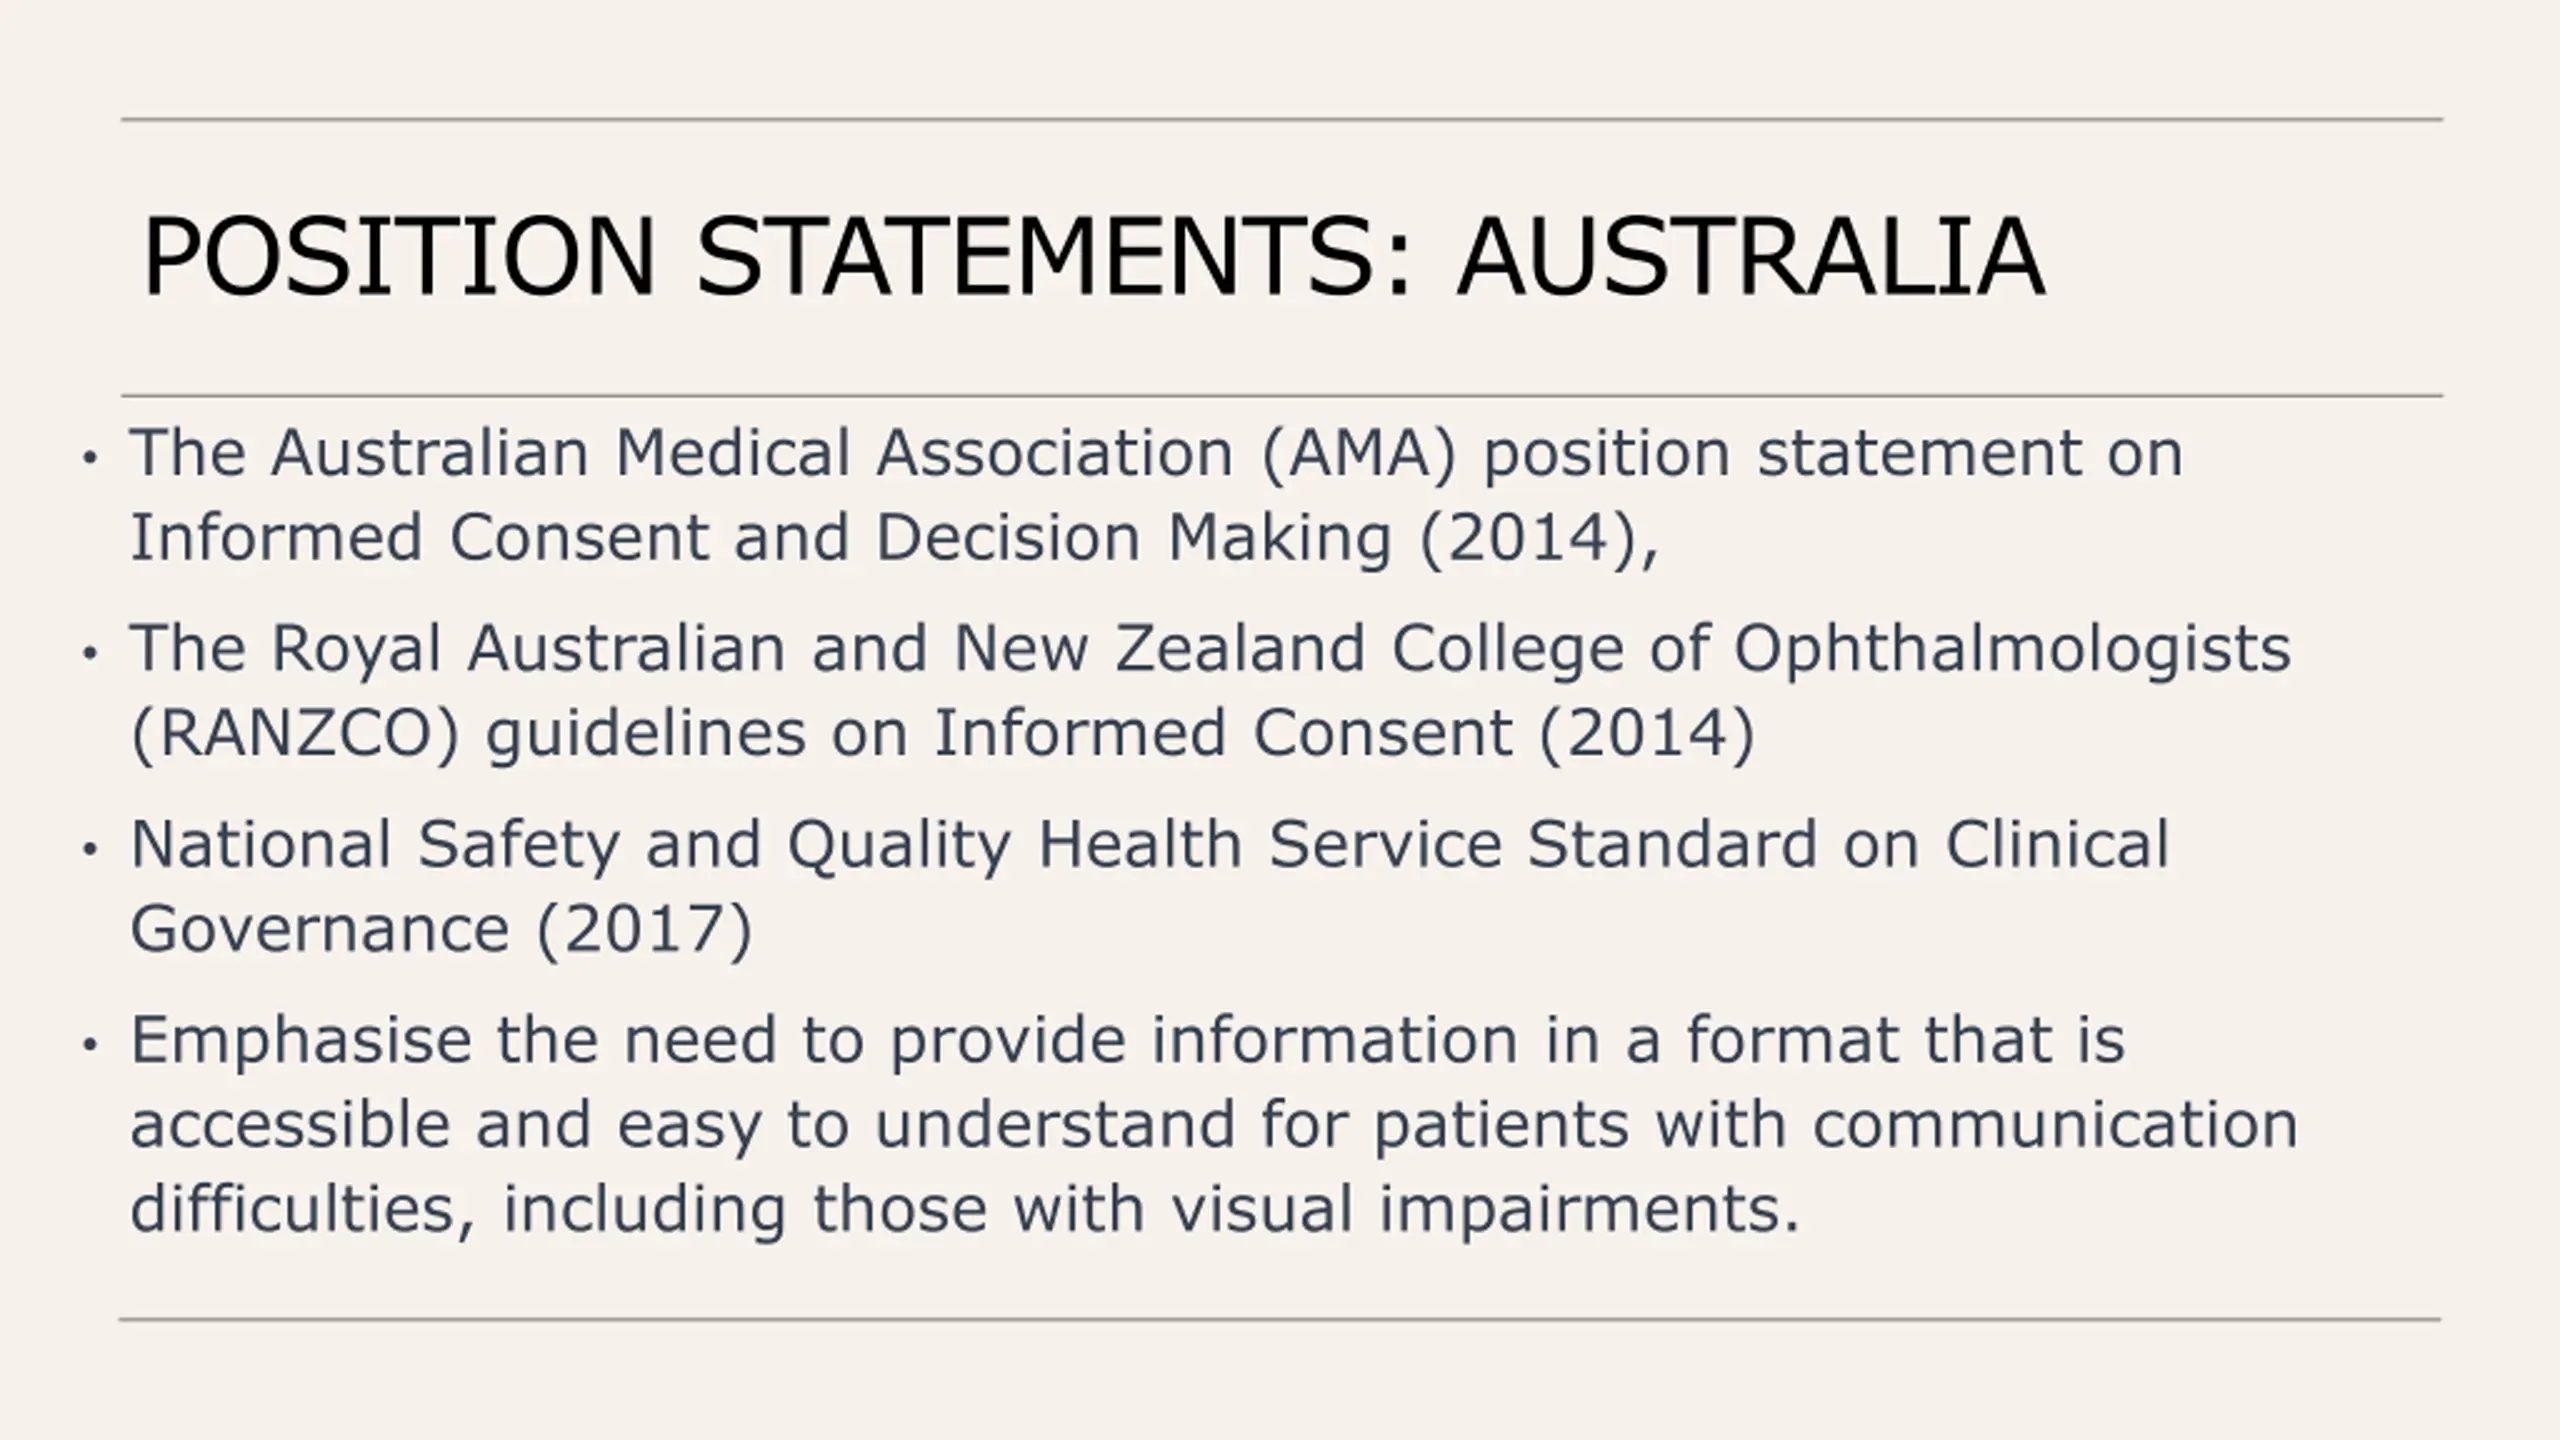Click the word AUSTRALIA in the title
This screenshot has height=1440, width=2560.
point(1751,257)
